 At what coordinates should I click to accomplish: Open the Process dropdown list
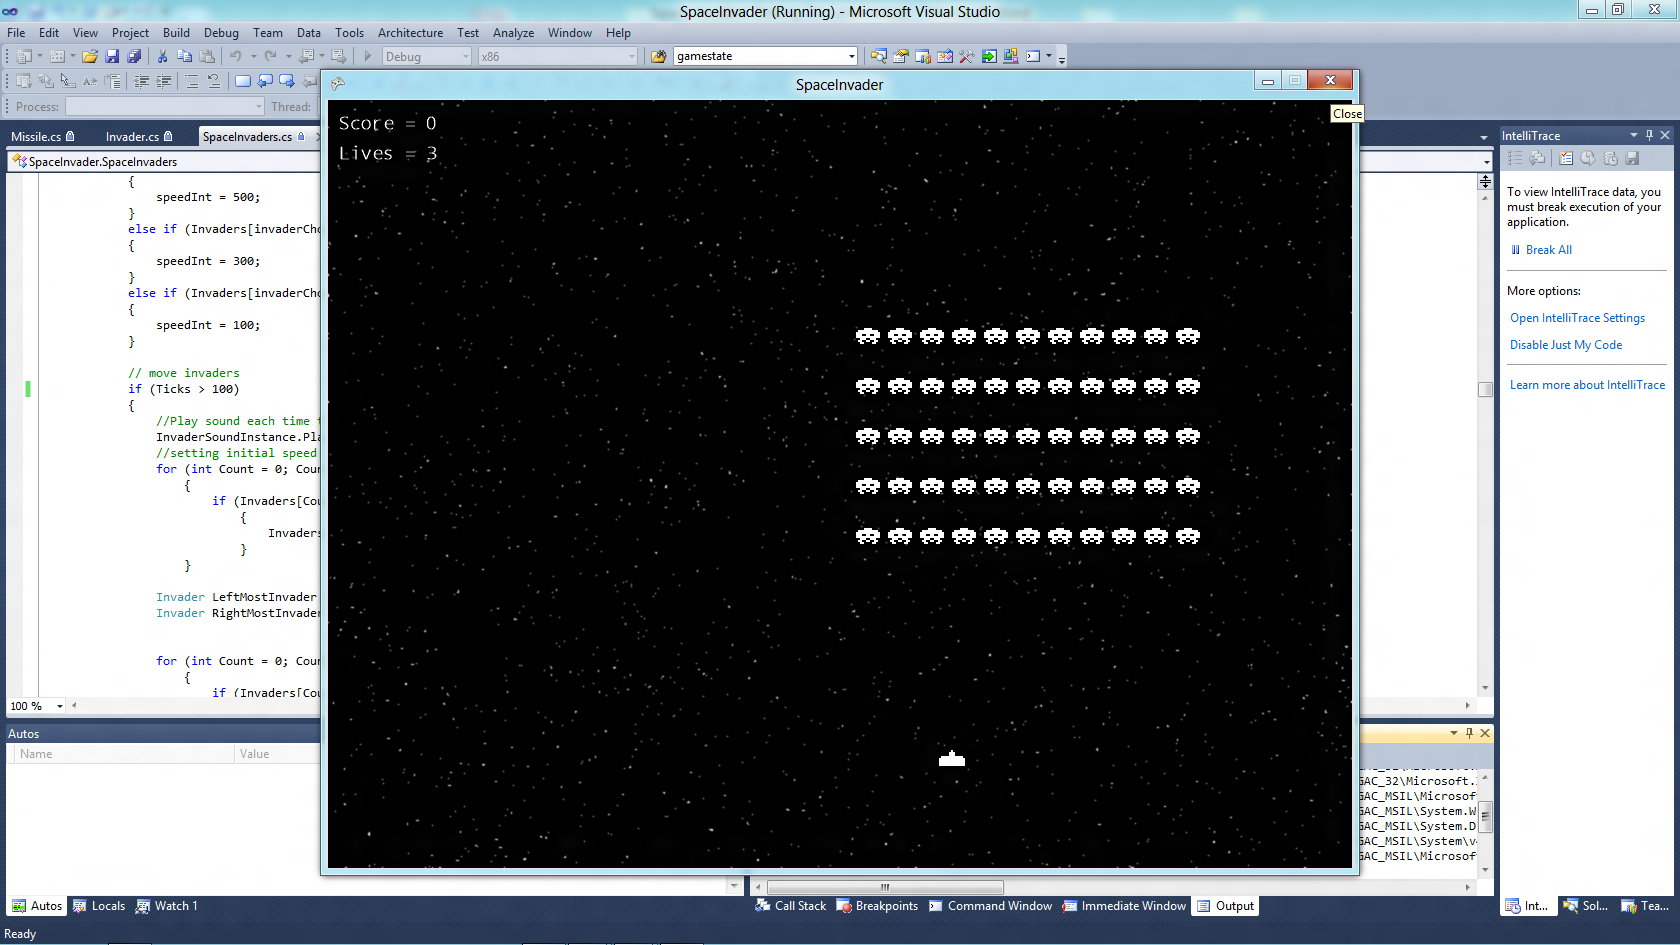click(259, 106)
